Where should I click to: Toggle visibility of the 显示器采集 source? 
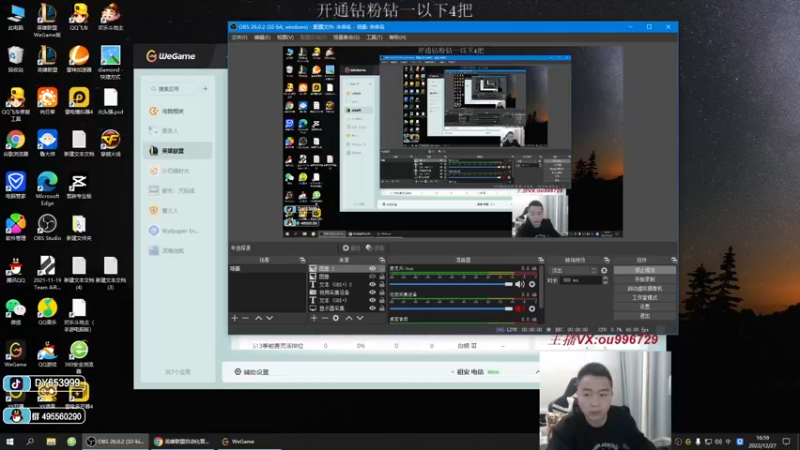coord(372,308)
